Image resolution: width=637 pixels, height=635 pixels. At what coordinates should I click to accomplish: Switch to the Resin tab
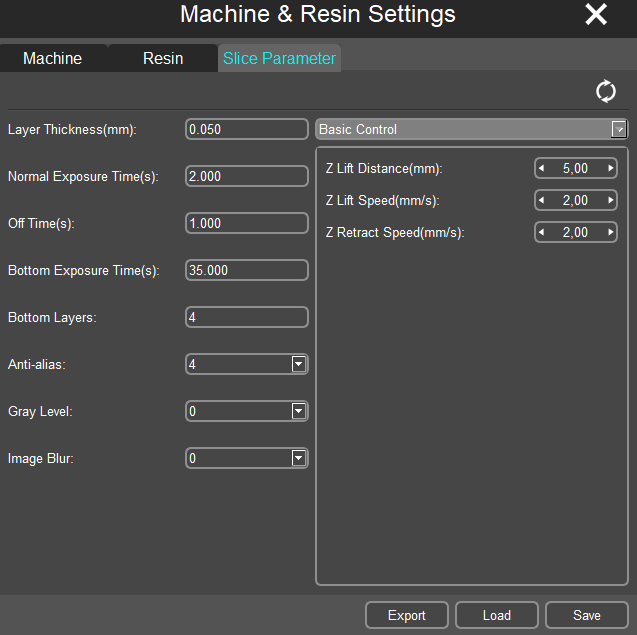point(163,58)
